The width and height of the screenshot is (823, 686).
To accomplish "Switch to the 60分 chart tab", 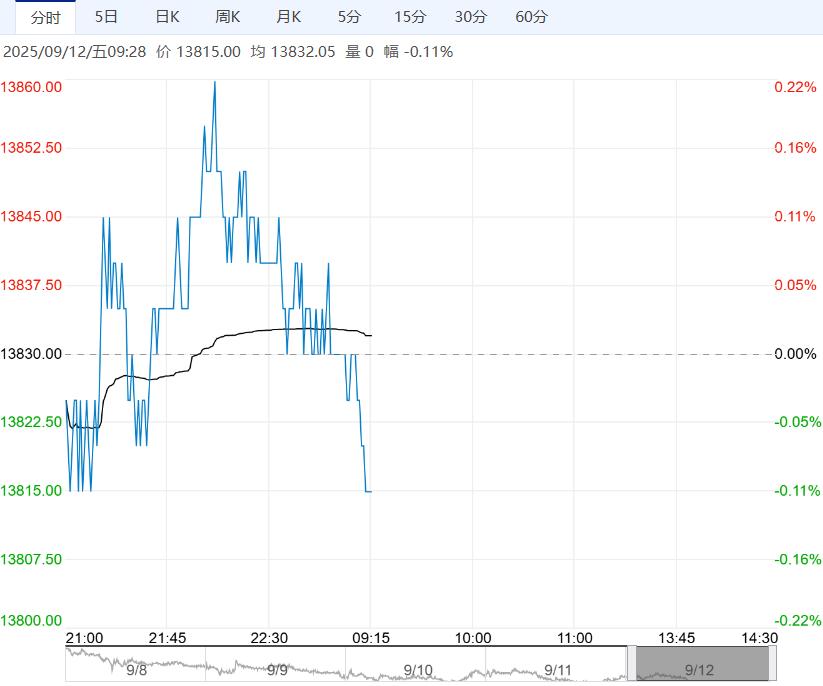I will click(x=532, y=17).
